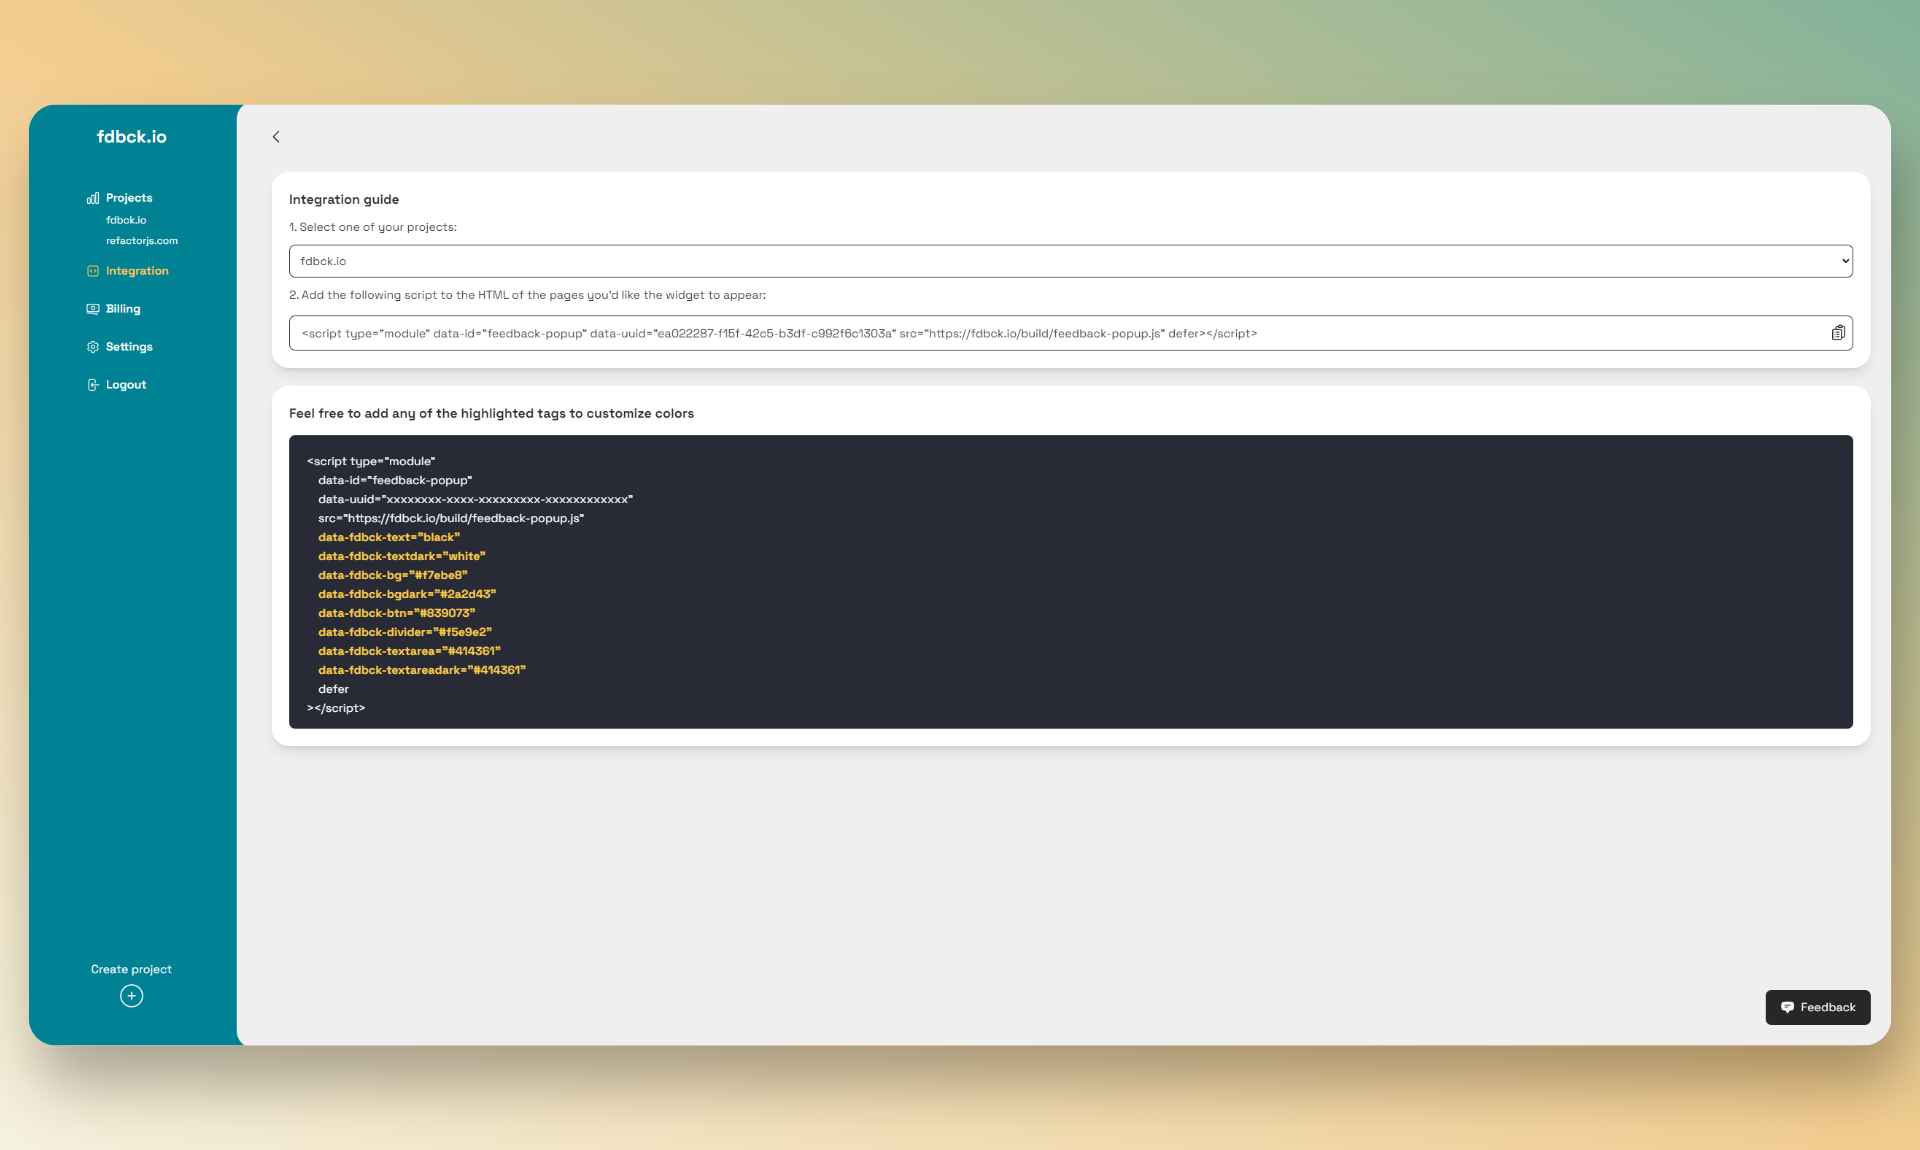Go to Integration menu item
Viewport: 1920px width, 1150px height.
click(137, 271)
